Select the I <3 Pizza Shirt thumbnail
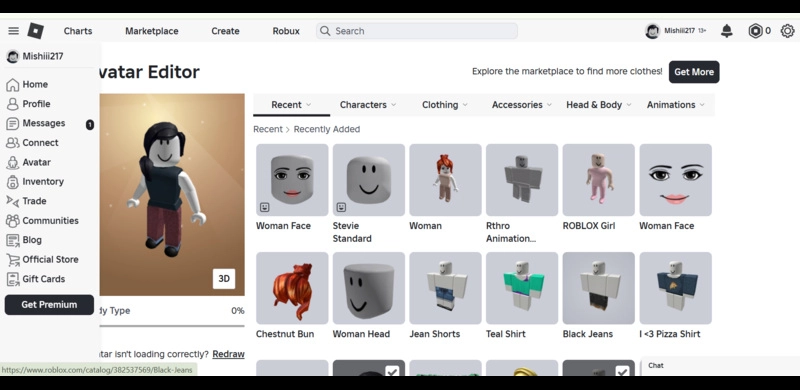 click(x=676, y=288)
